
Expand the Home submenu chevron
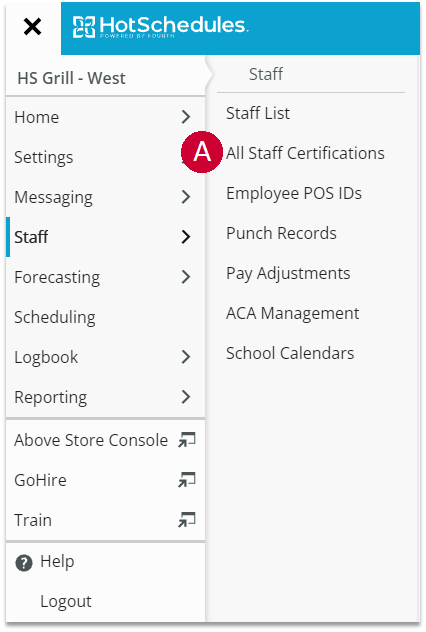(186, 117)
